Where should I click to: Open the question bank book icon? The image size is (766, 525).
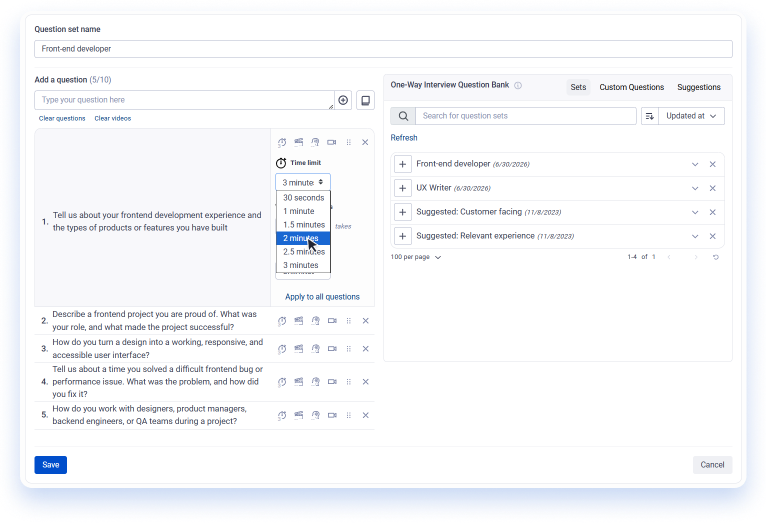point(365,100)
